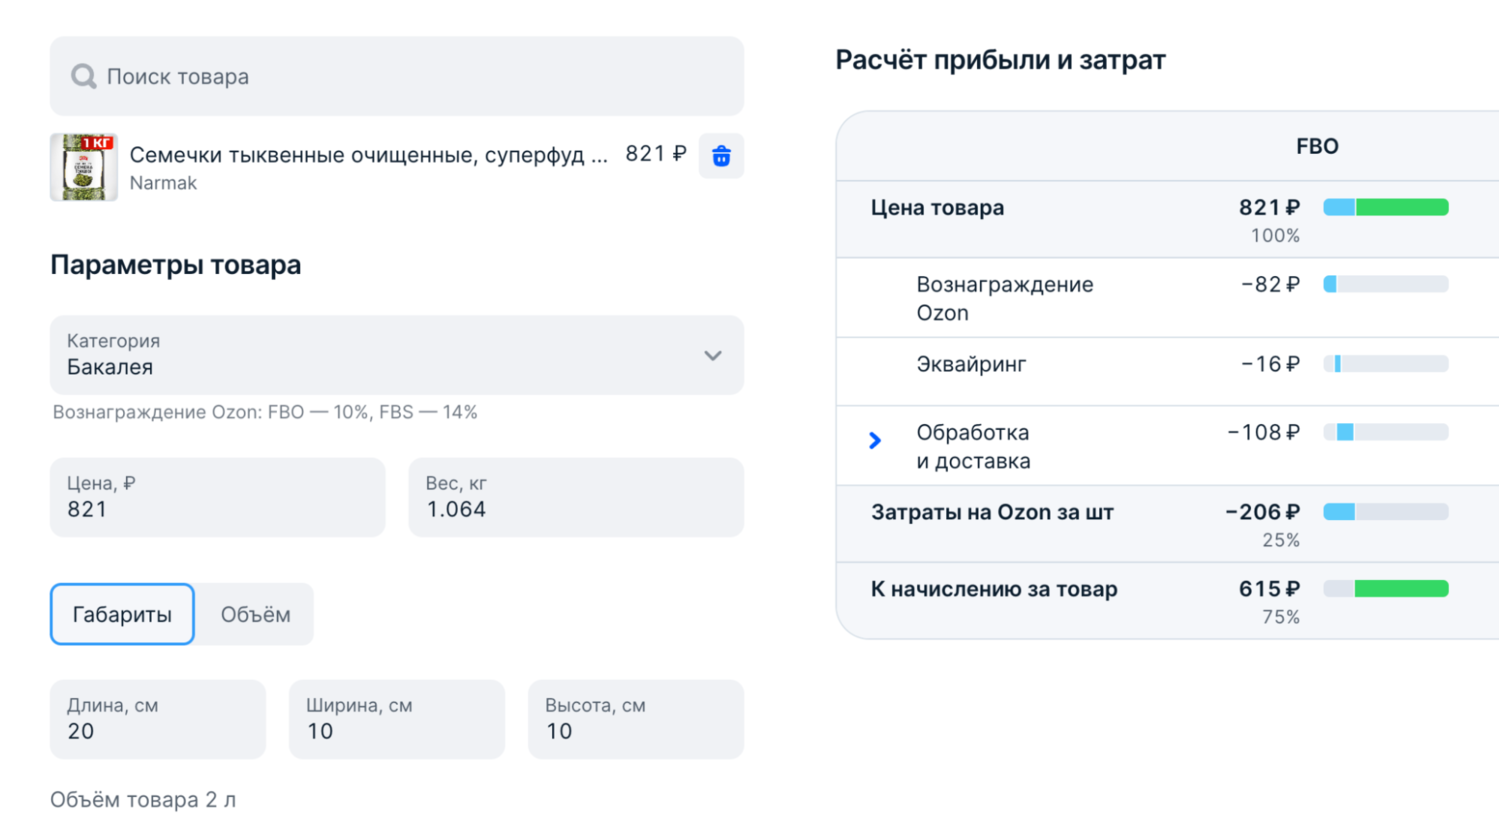Image resolution: width=1499 pixels, height=839 pixels.
Task: Open the Категория dropdown chevron
Action: 712,356
